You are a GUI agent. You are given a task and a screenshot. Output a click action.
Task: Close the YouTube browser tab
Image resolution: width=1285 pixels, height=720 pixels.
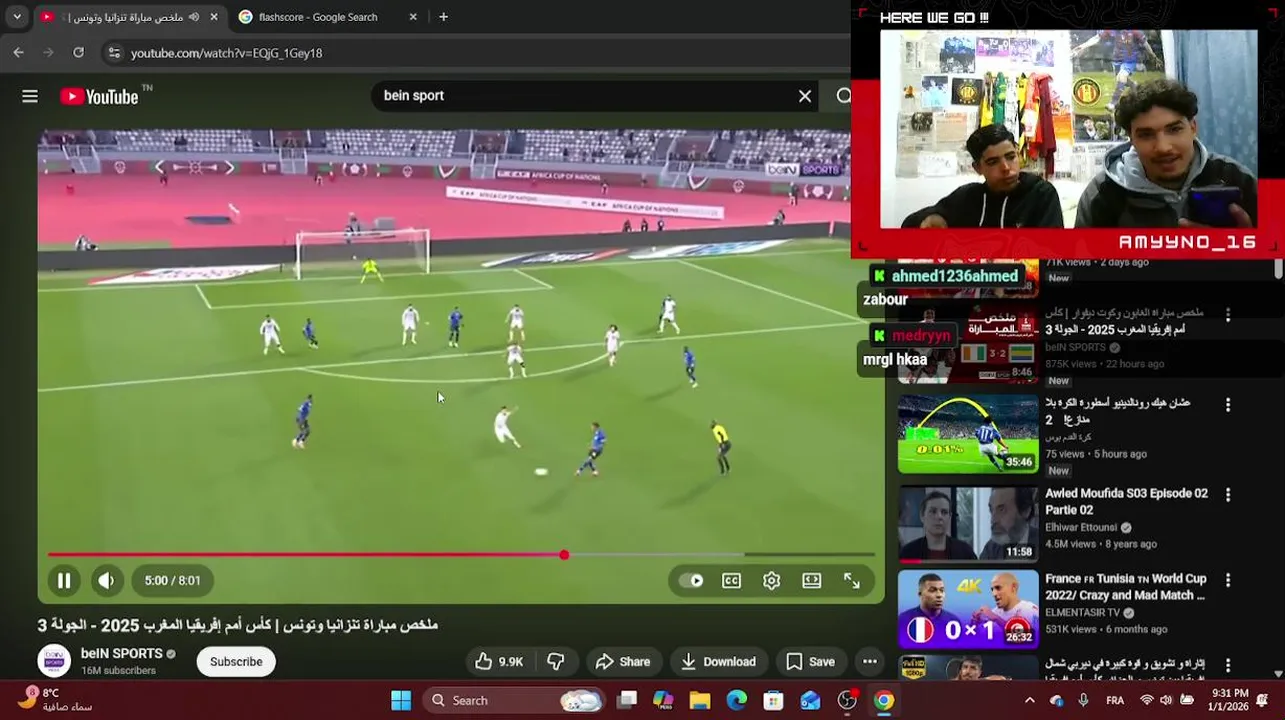[214, 17]
